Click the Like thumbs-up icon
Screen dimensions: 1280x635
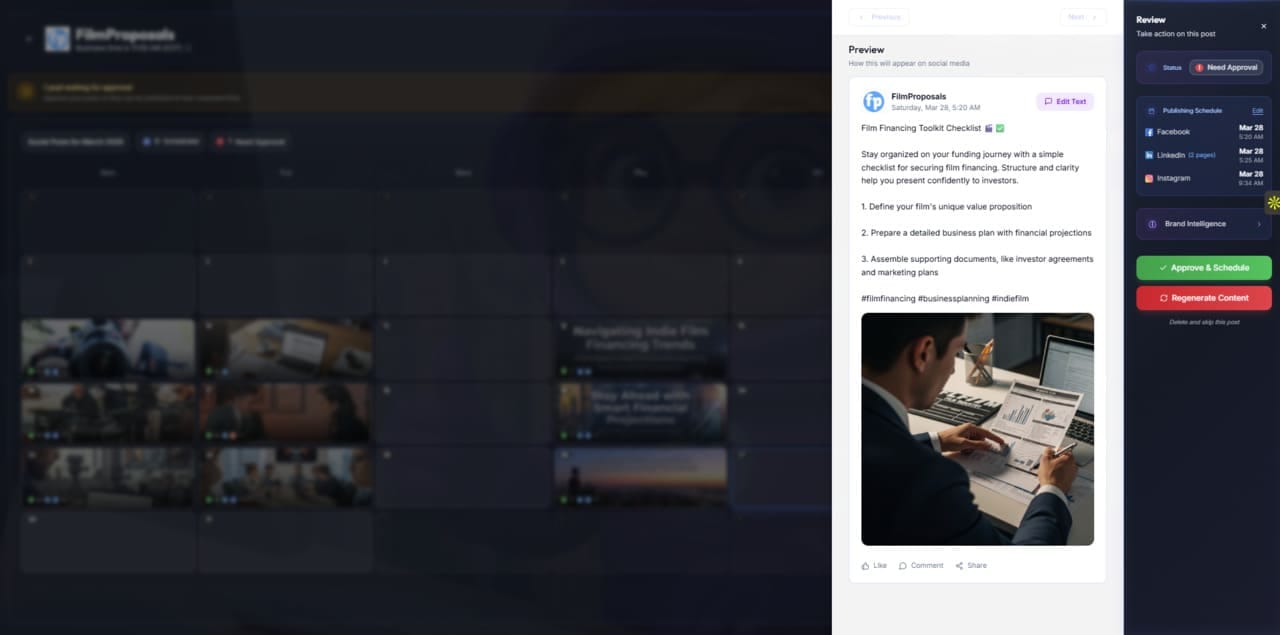[866, 566]
